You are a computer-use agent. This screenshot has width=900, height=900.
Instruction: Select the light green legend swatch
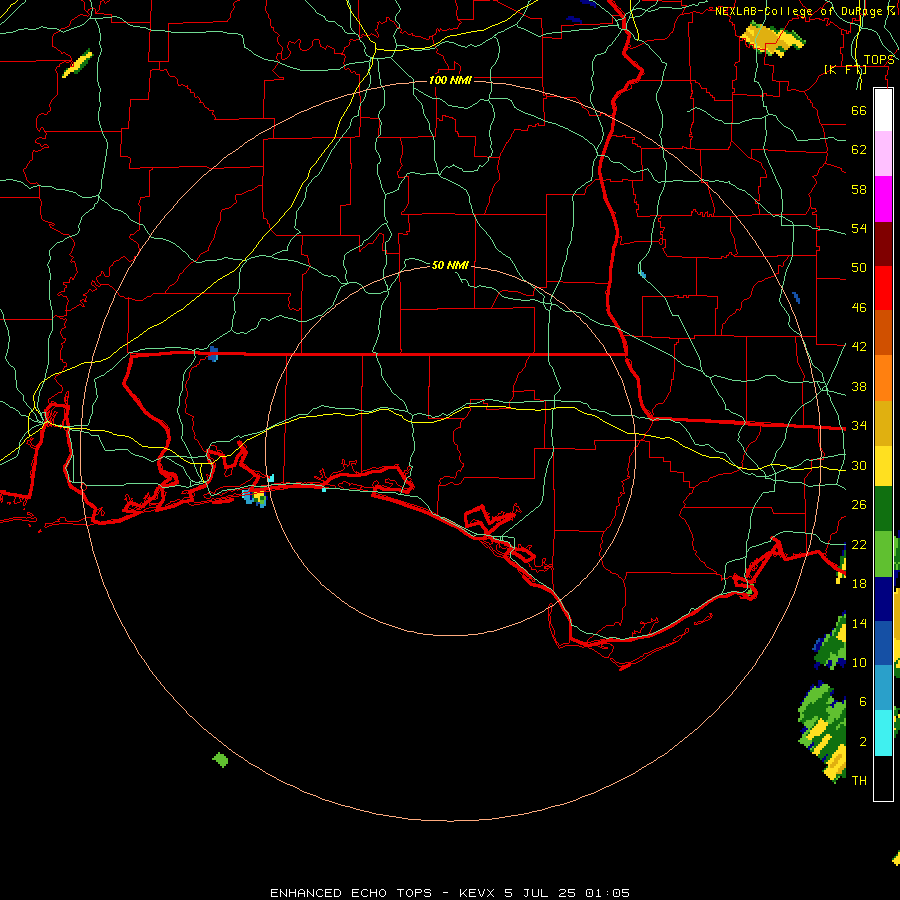[883, 554]
